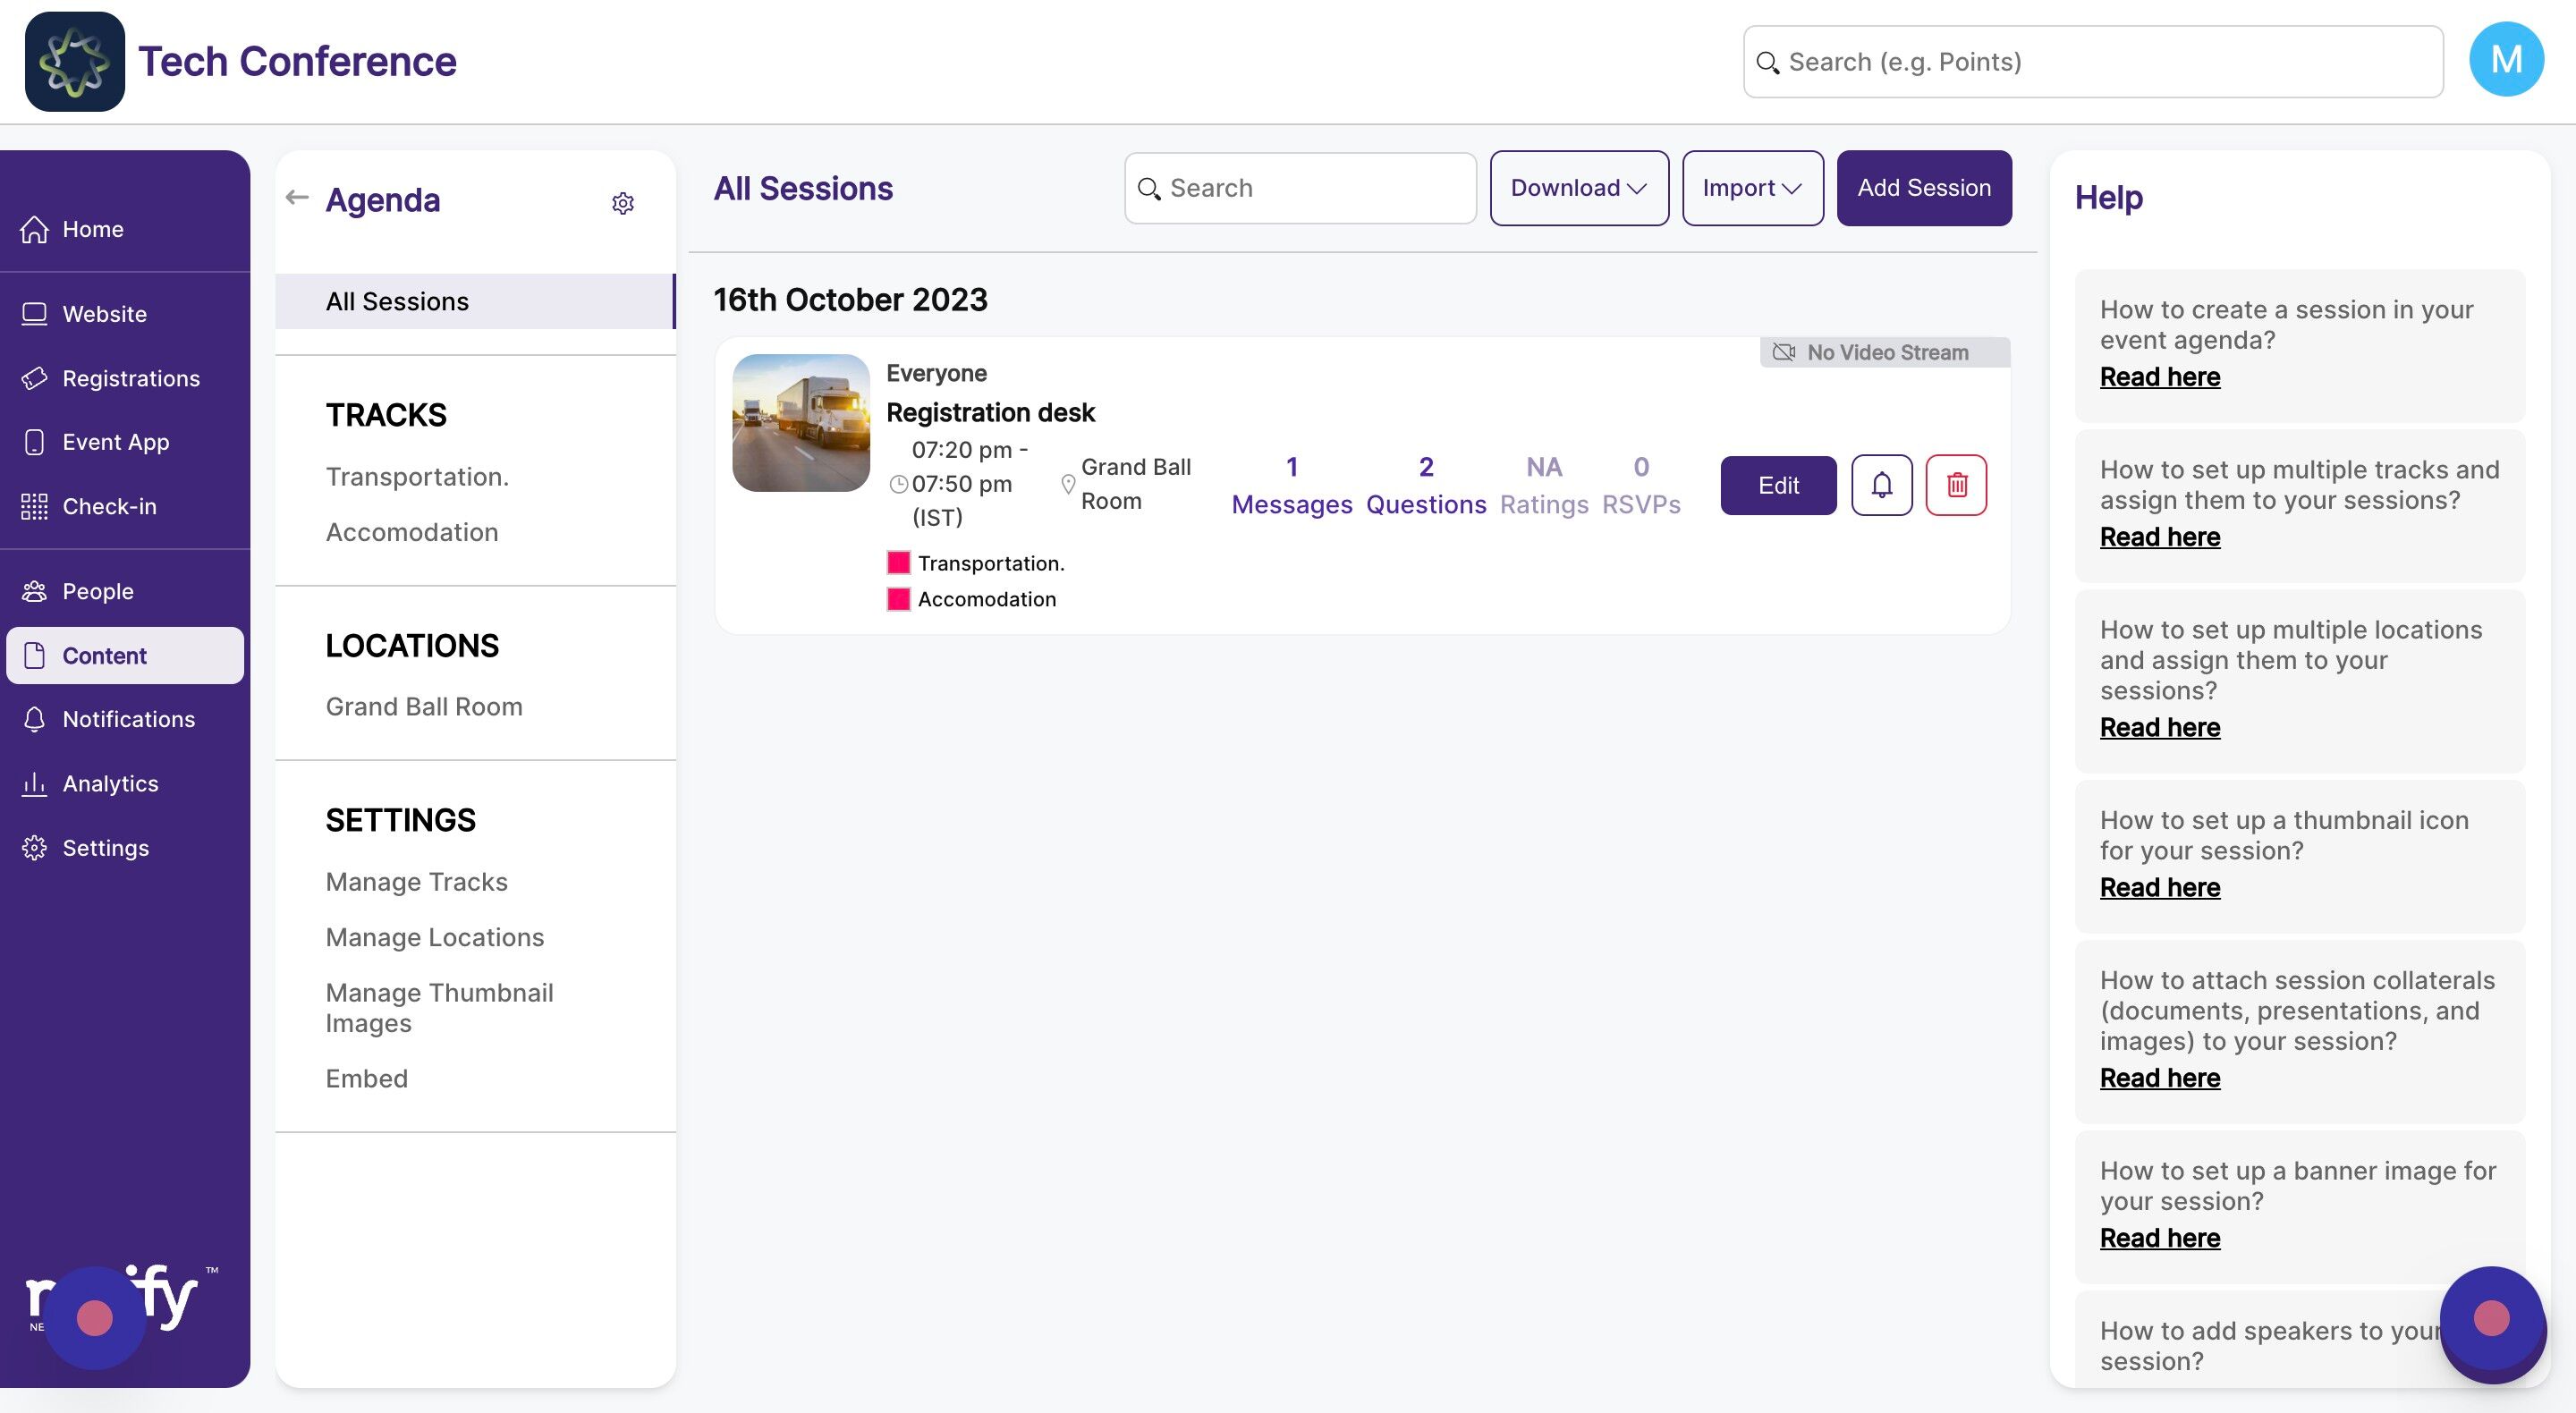The height and width of the screenshot is (1413, 2576).
Task: Open Read here link for creating a session
Action: pos(2159,377)
